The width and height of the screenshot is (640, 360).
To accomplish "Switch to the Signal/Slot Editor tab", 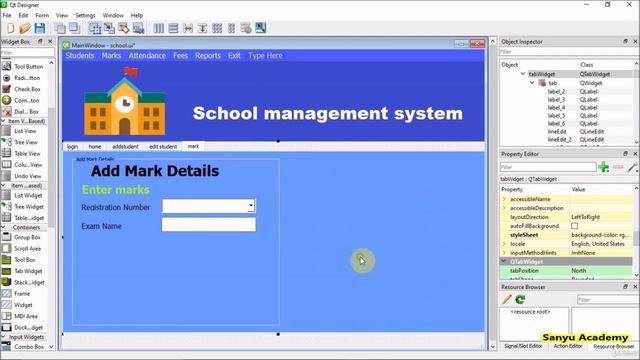I will [x=523, y=346].
